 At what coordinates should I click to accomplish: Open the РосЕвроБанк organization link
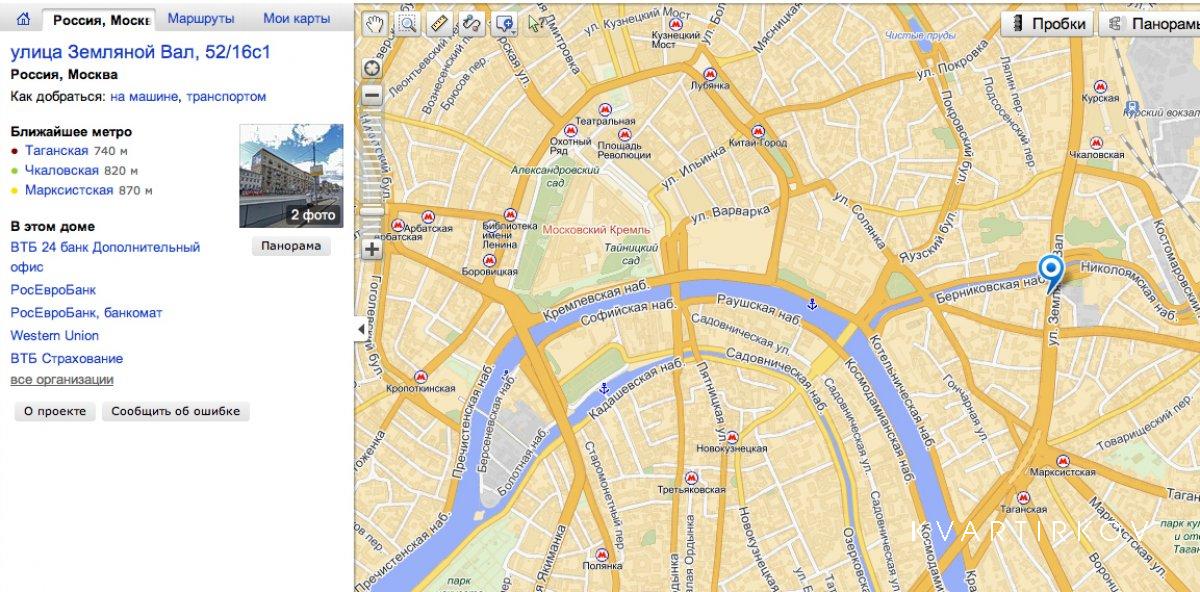53,290
